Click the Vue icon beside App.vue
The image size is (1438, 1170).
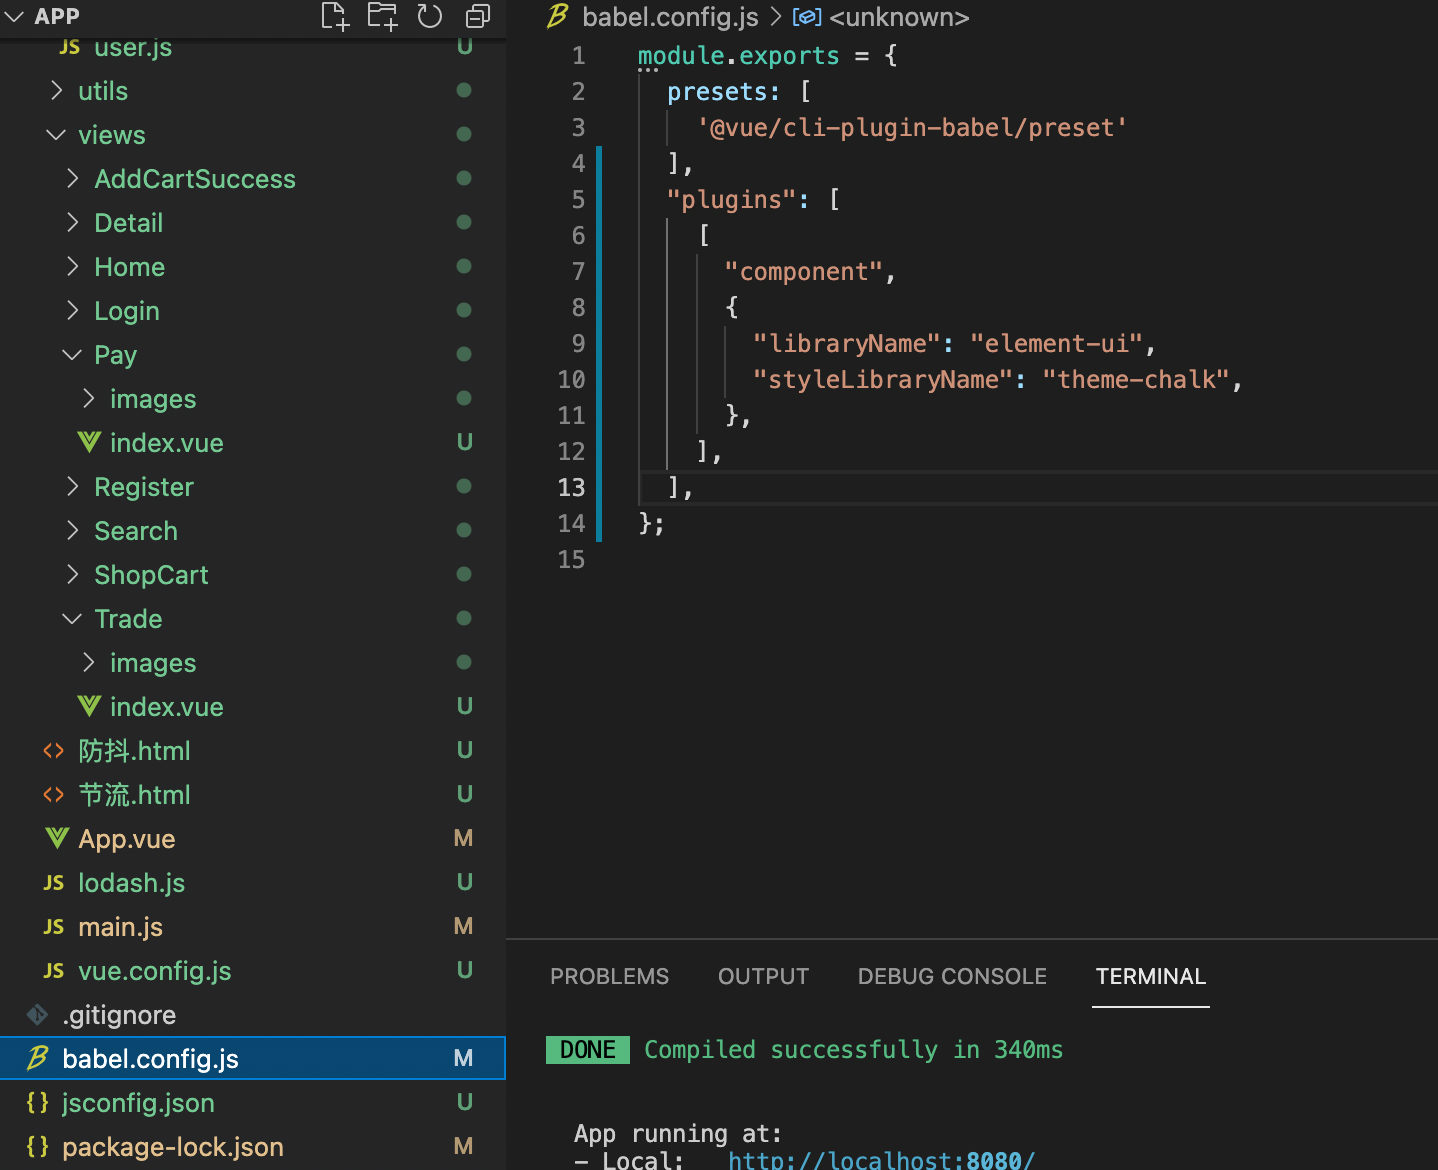(57, 839)
